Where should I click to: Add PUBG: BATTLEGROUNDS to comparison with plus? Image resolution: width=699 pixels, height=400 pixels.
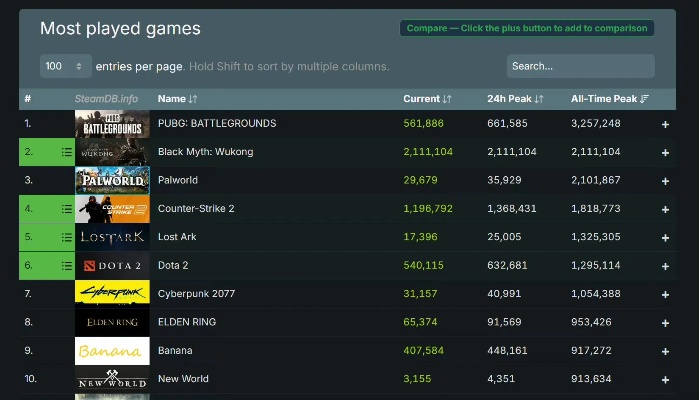(665, 124)
